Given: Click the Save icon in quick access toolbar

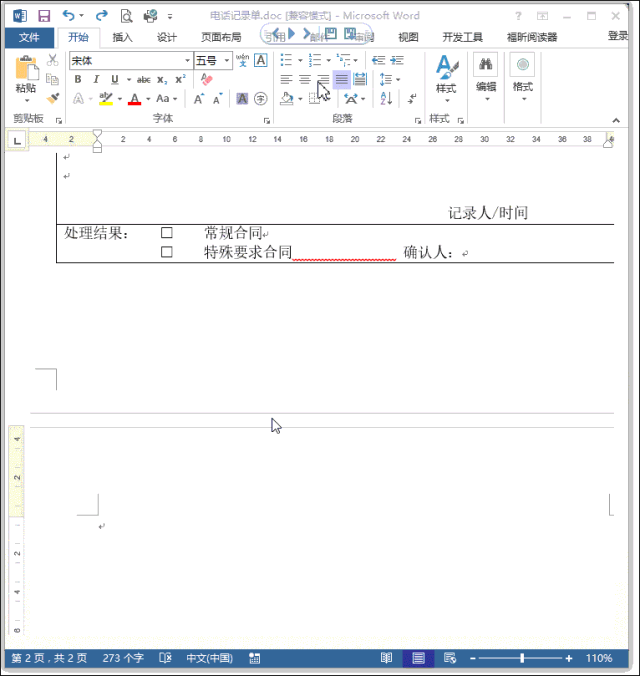Looking at the screenshot, I should 44,16.
